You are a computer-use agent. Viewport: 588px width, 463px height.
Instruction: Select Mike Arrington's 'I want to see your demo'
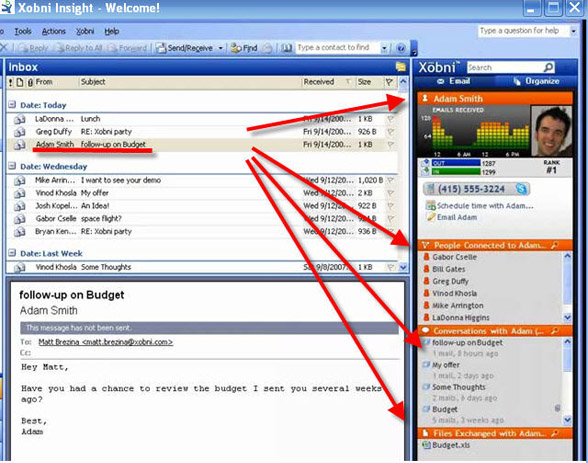tap(202, 180)
